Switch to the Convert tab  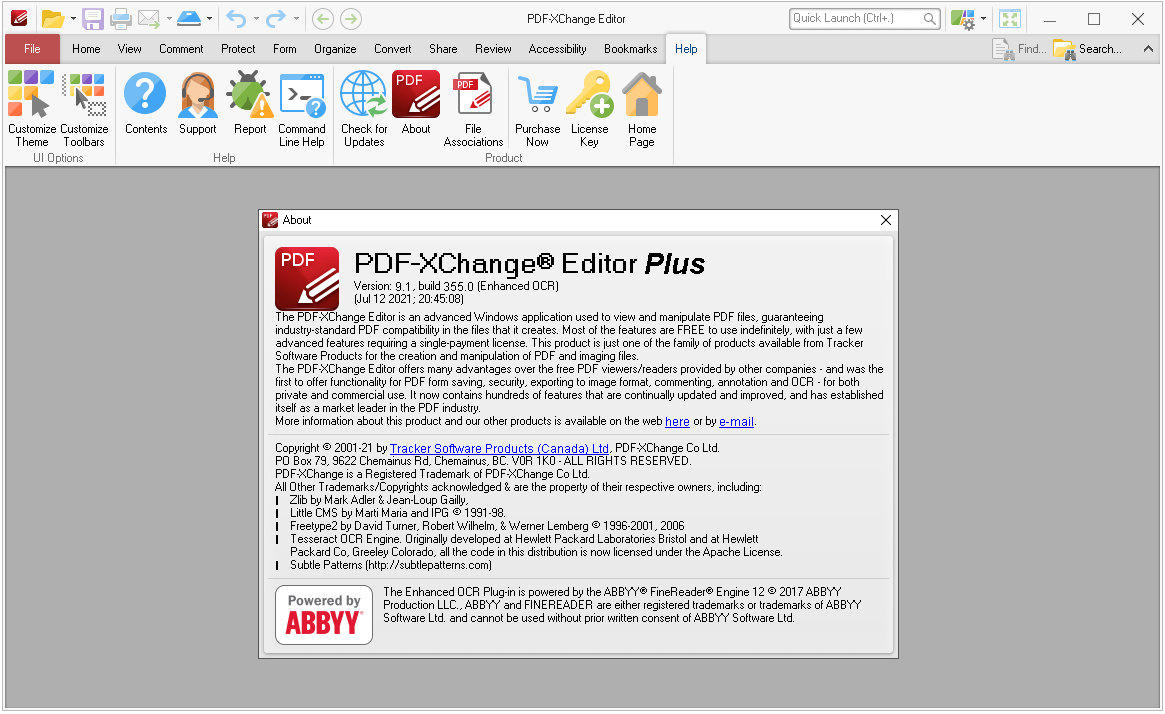pyautogui.click(x=392, y=49)
